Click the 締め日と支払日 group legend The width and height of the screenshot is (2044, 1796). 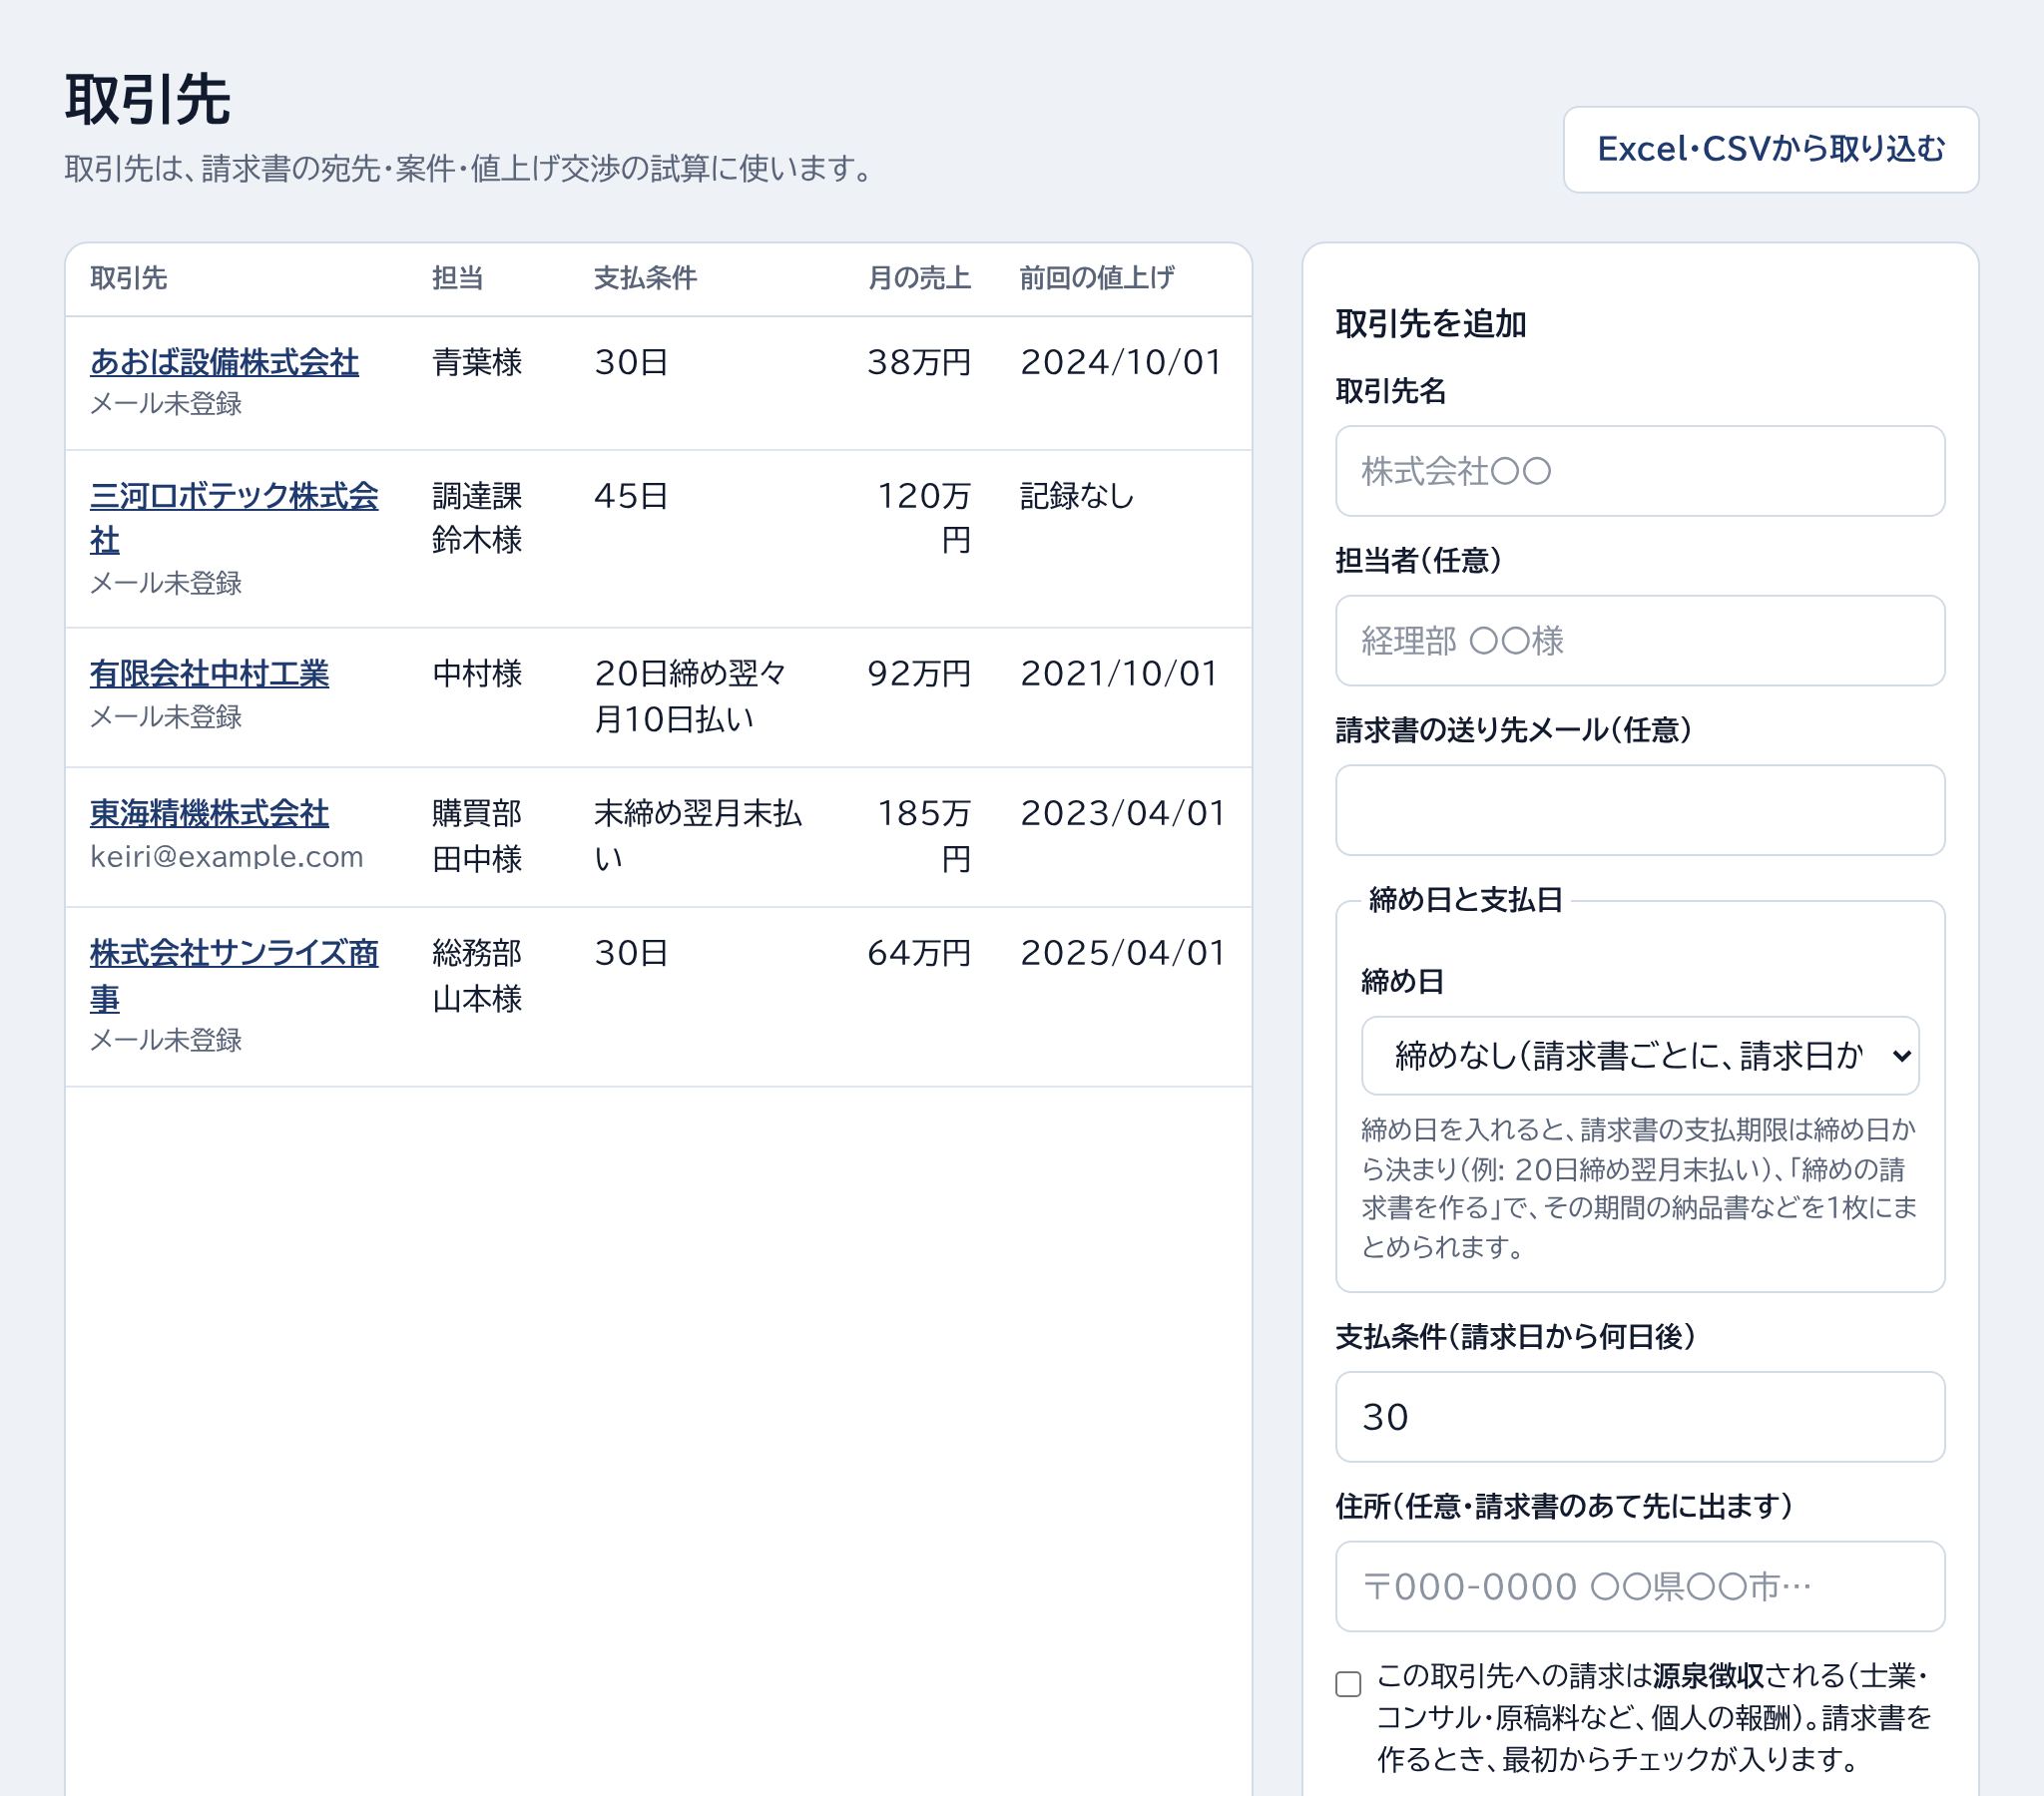(x=1465, y=899)
